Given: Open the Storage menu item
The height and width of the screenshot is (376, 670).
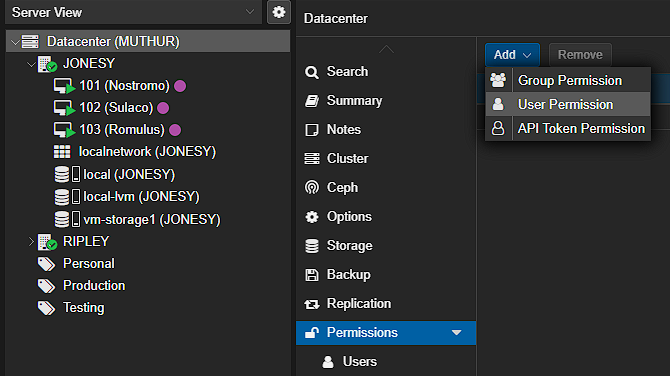Looking at the screenshot, I should [x=386, y=246].
